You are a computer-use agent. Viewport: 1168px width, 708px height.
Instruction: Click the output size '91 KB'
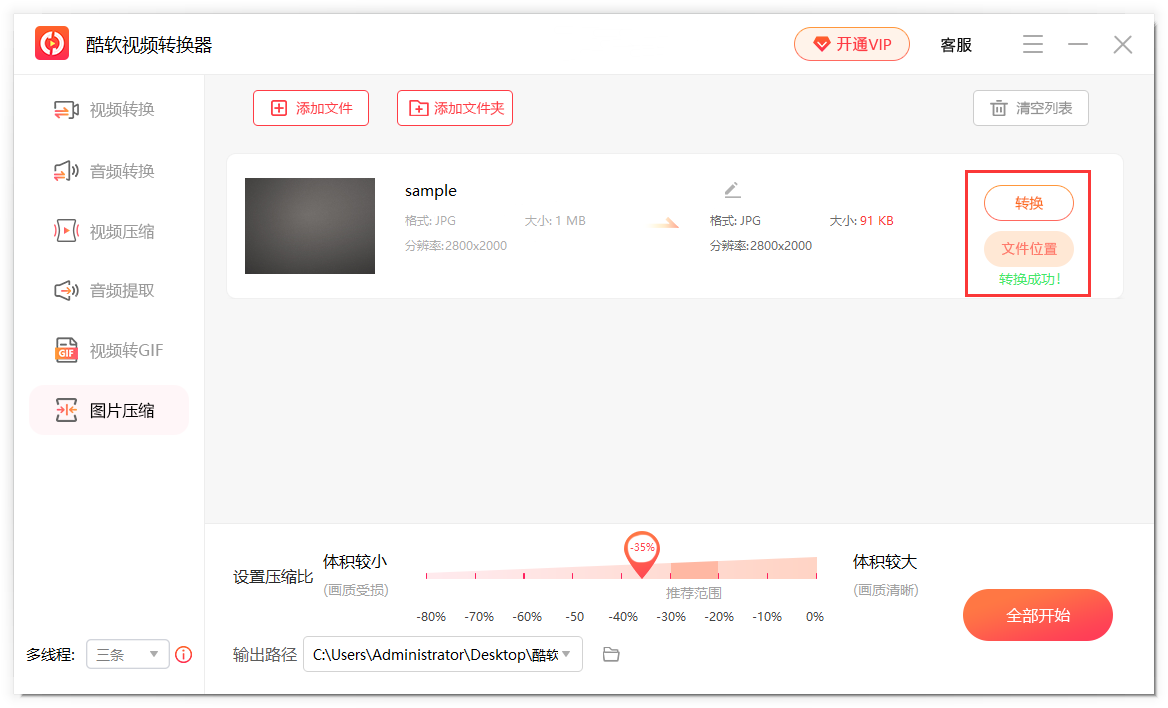pos(877,221)
